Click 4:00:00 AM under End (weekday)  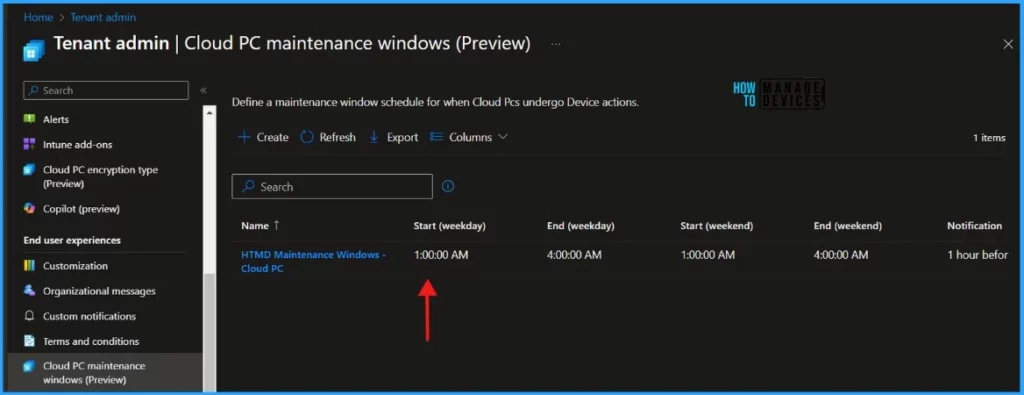pyautogui.click(x=574, y=255)
